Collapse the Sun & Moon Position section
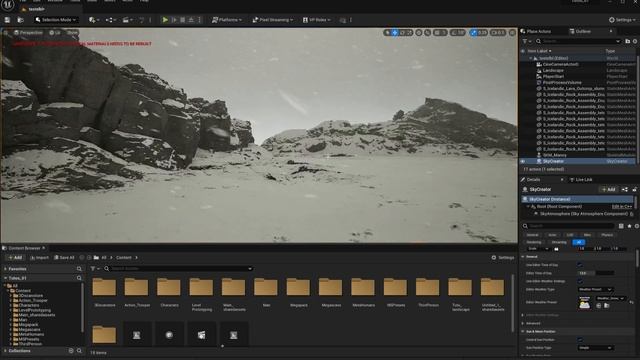Viewport: 640px width, 360px height. [x=523, y=331]
